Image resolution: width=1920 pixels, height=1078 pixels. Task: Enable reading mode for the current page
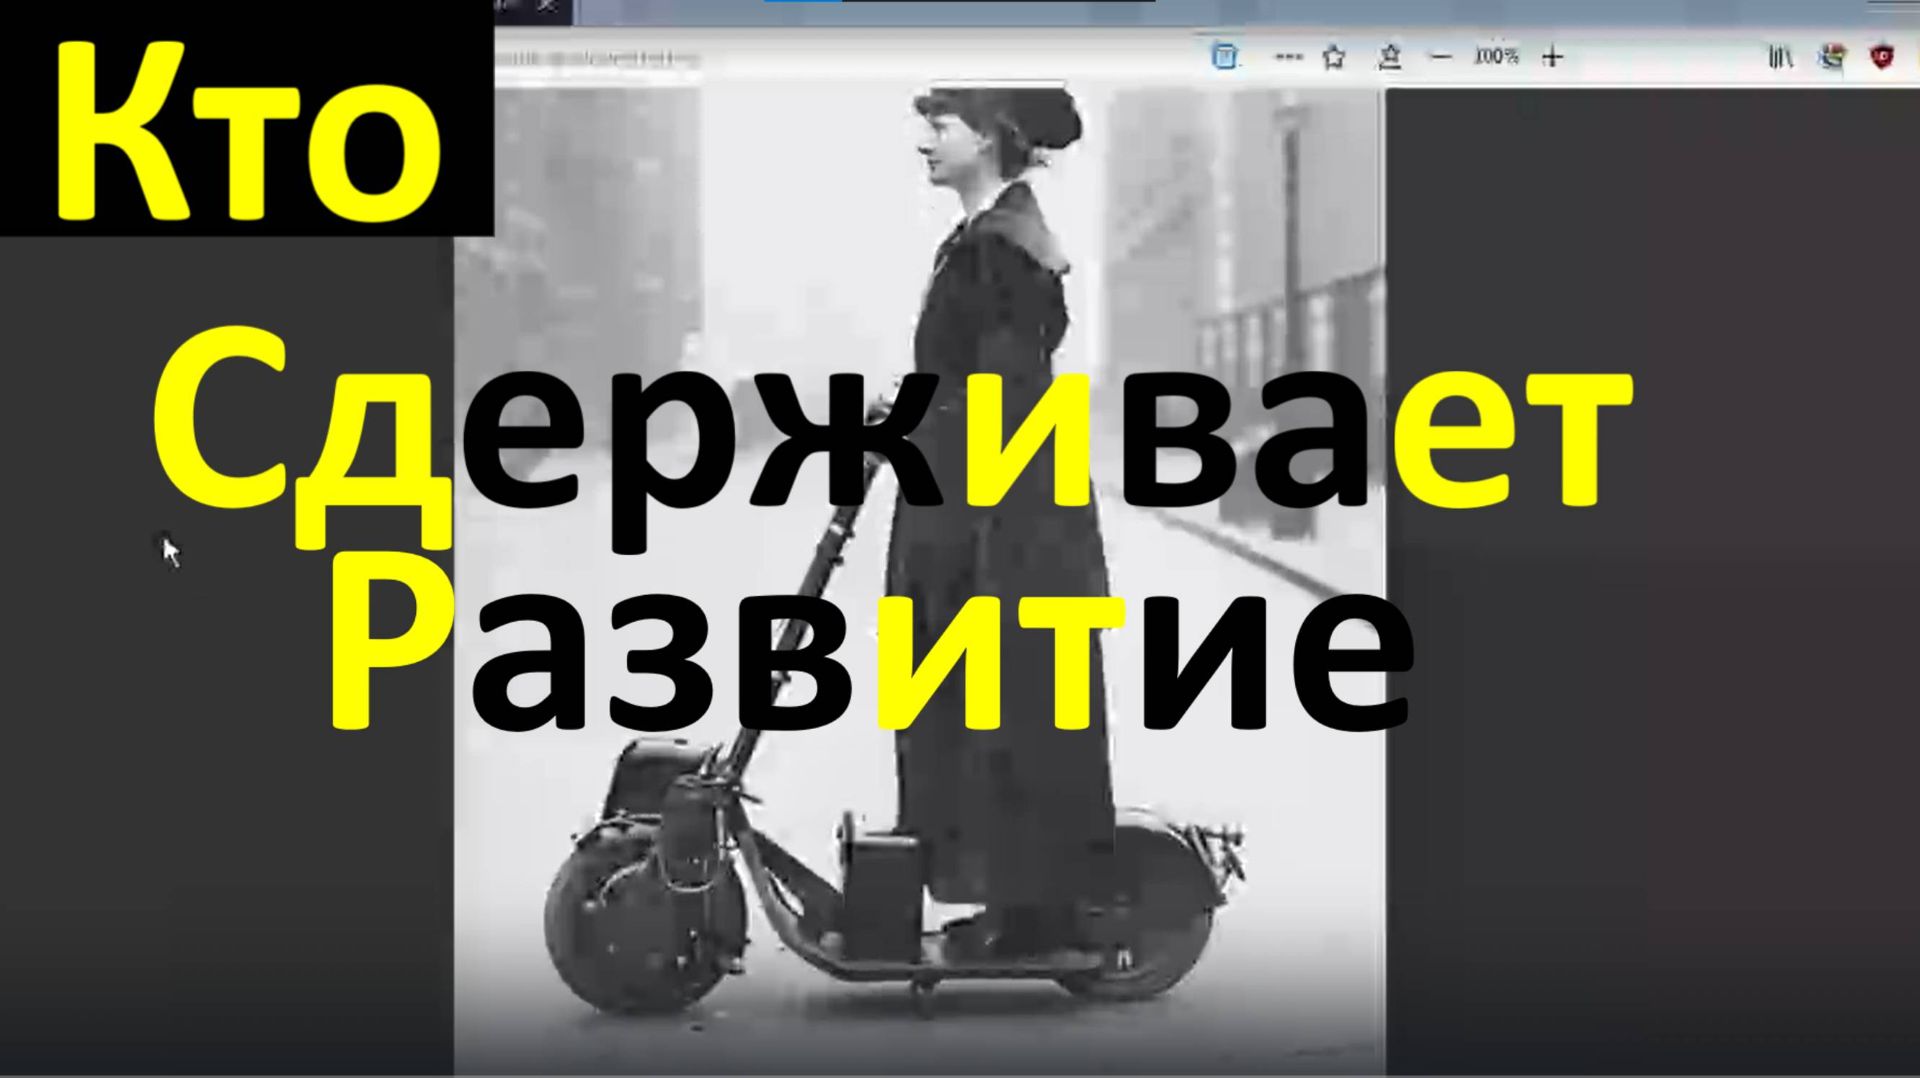click(1222, 57)
